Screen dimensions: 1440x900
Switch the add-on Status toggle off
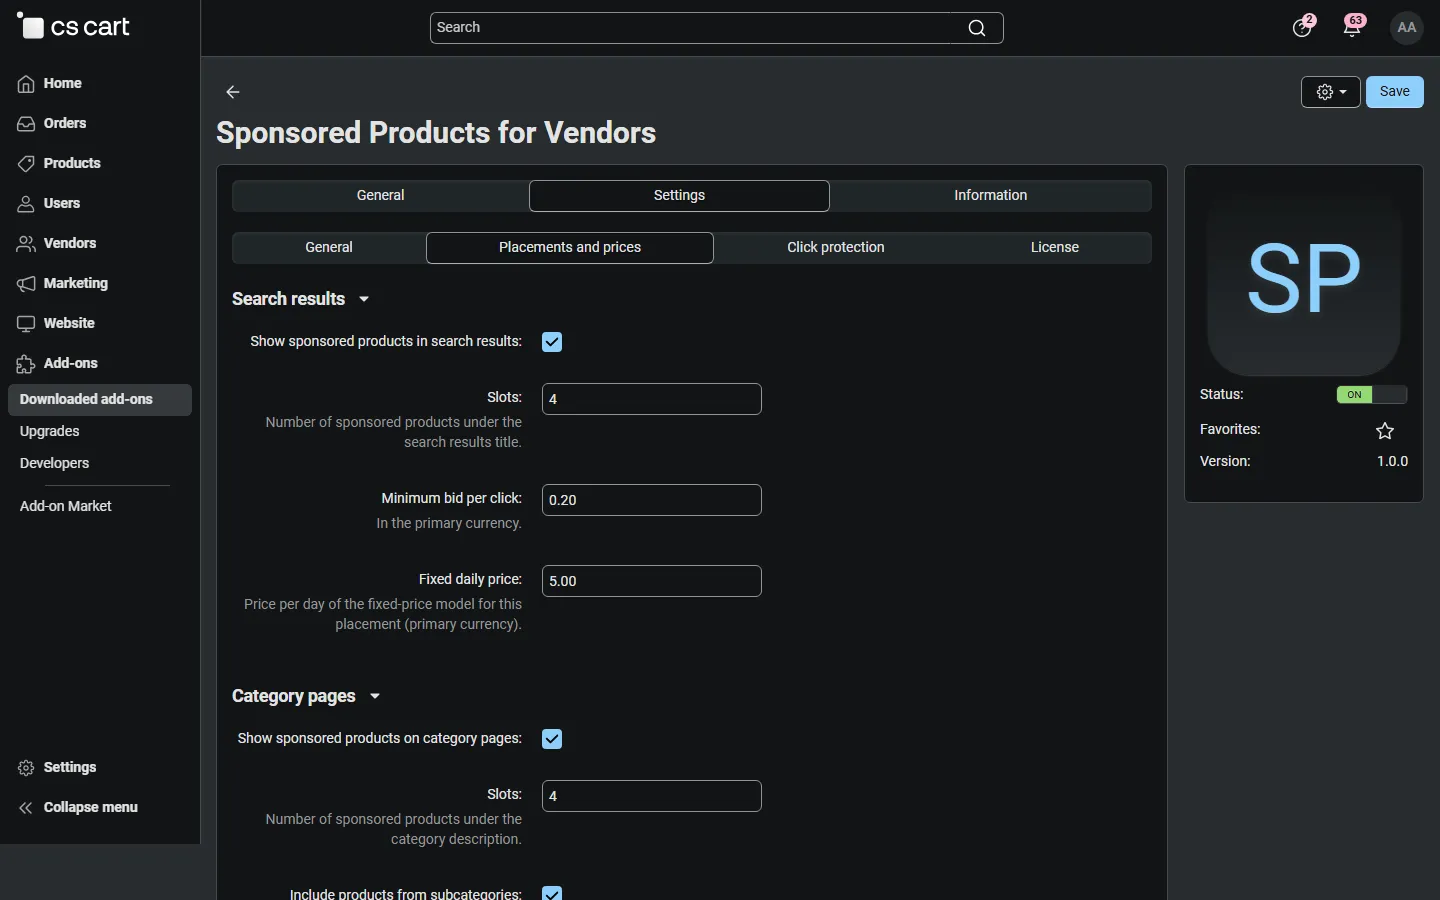(x=1372, y=395)
